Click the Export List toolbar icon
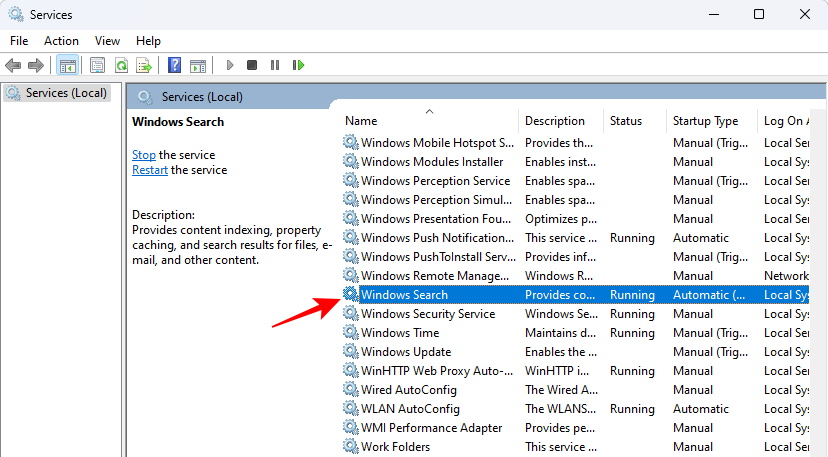Screen dimensions: 828x457 coord(144,66)
